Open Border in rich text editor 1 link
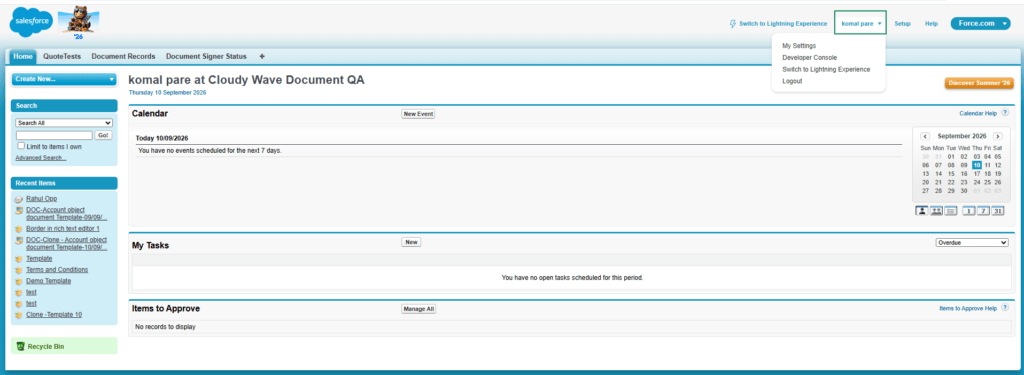Viewport: 1024px width, 375px height. point(63,229)
